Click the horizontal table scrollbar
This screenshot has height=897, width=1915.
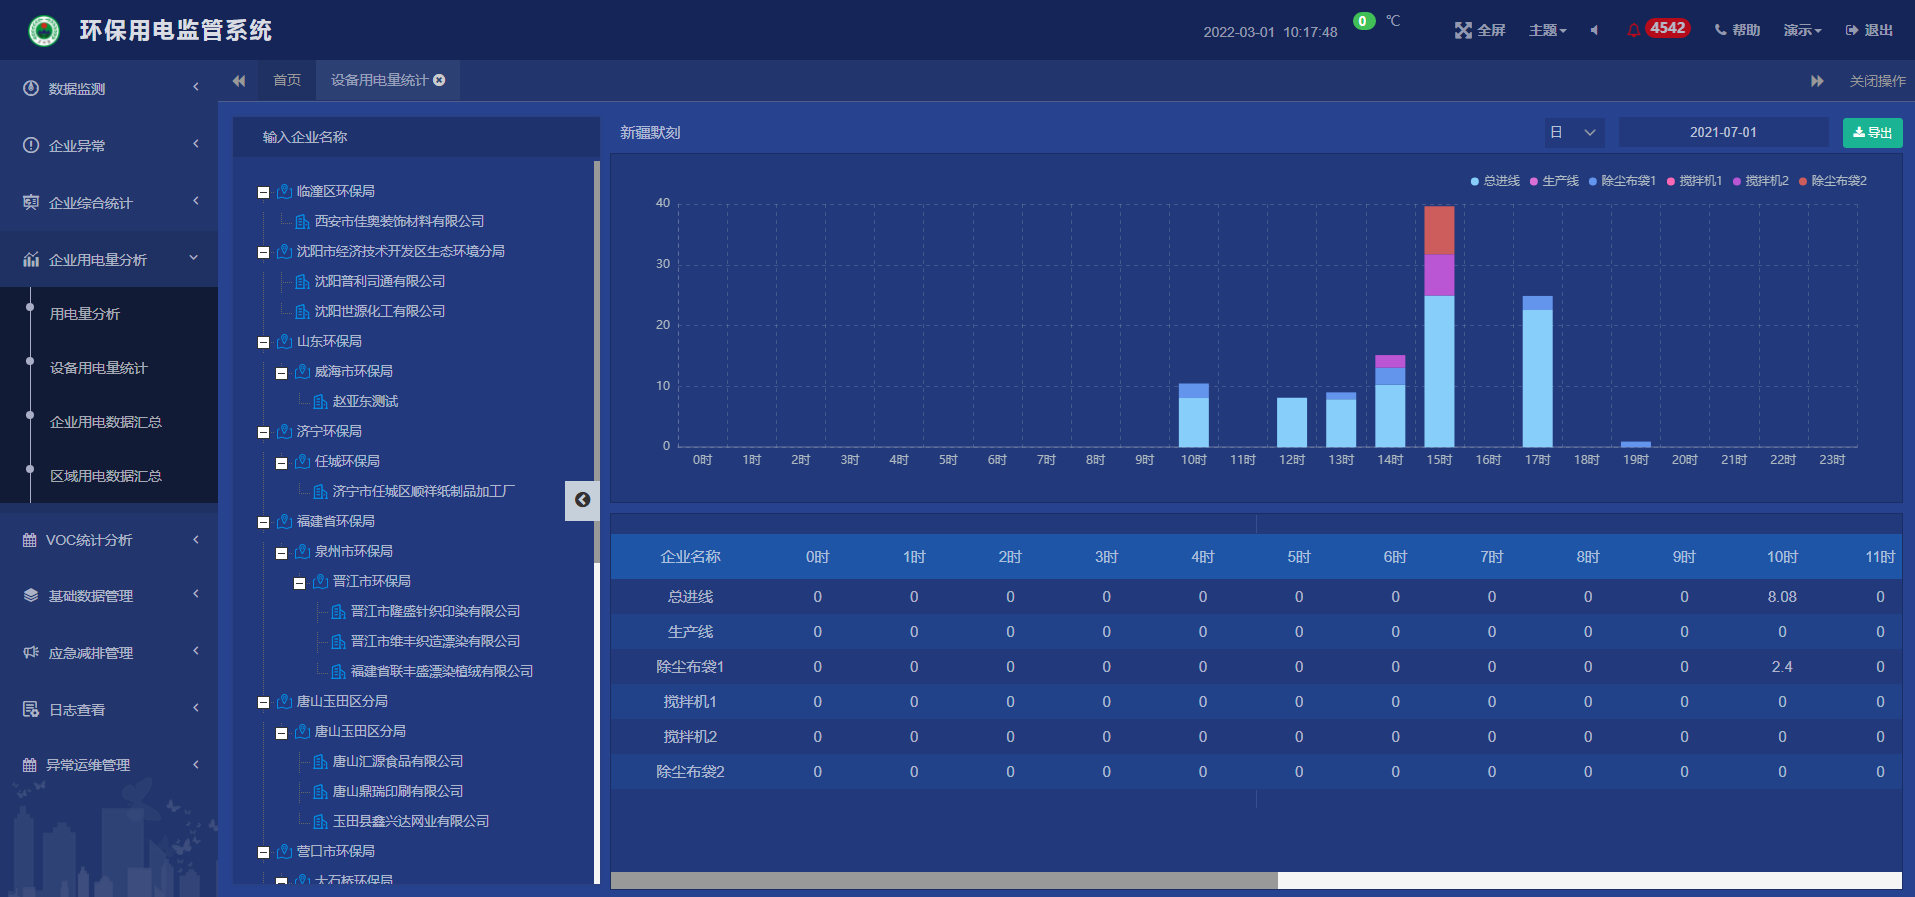tap(944, 880)
